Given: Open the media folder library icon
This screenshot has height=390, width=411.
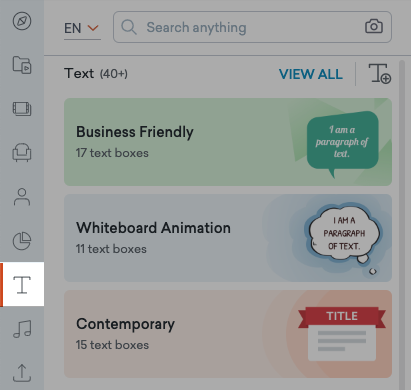Looking at the screenshot, I should point(22,65).
